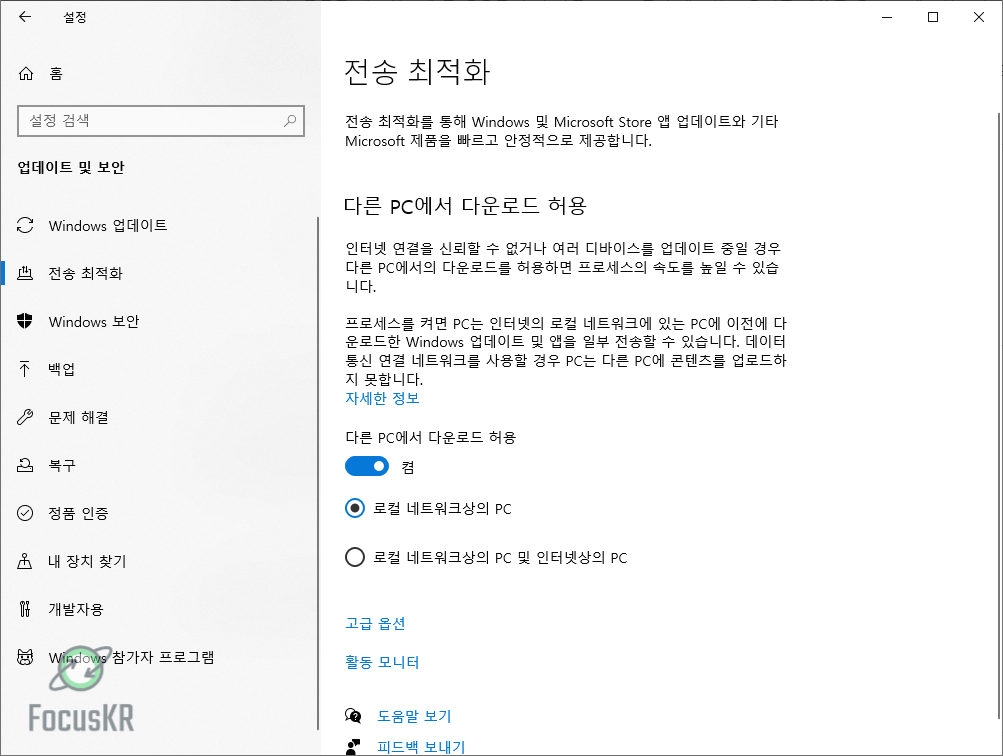Open 문제 해결 page
The width and height of the screenshot is (1003, 756).
[x=79, y=417]
